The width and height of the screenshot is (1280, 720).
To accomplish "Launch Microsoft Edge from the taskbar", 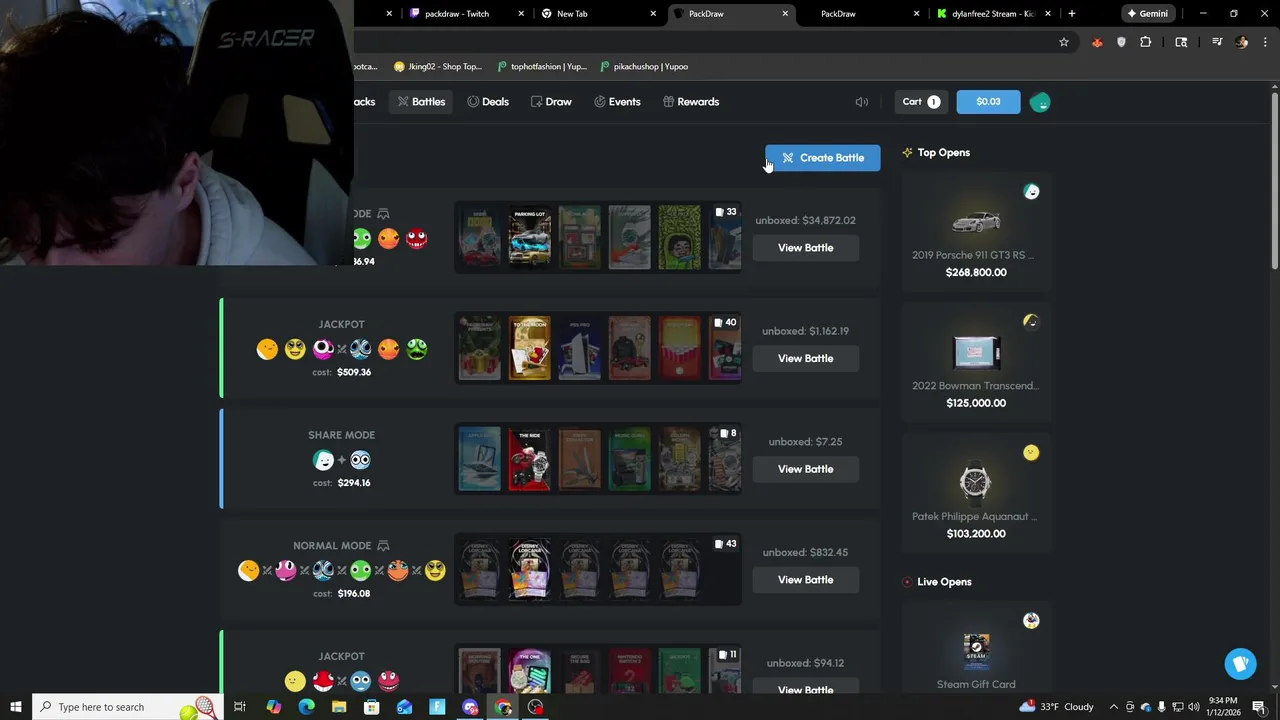I will pos(306,707).
